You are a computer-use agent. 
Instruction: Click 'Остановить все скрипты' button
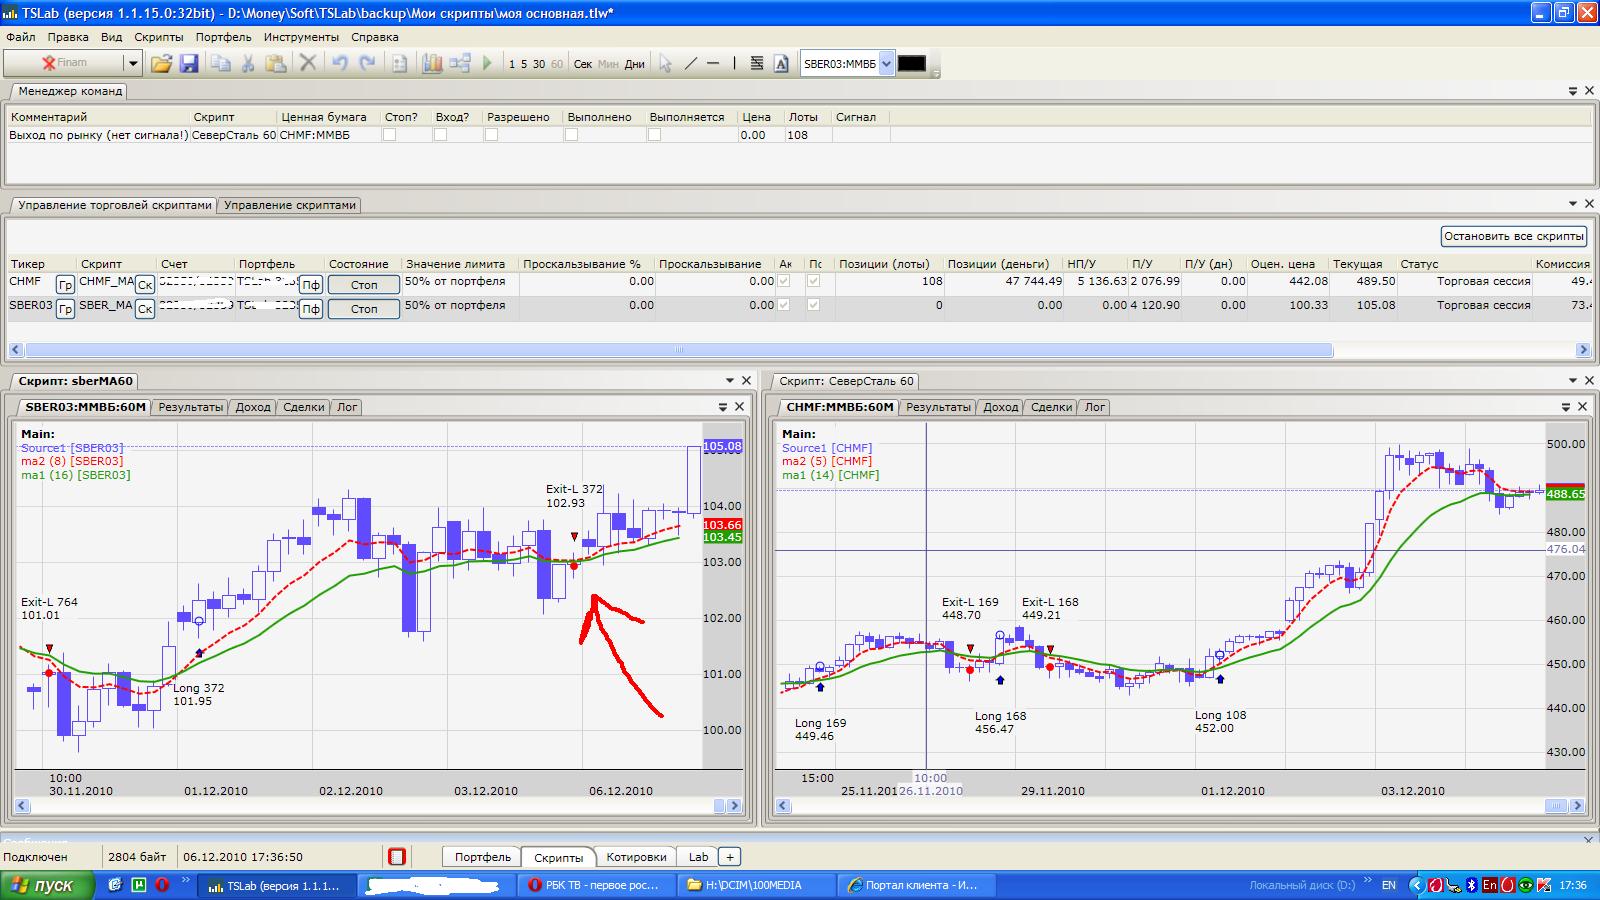[x=1514, y=236]
